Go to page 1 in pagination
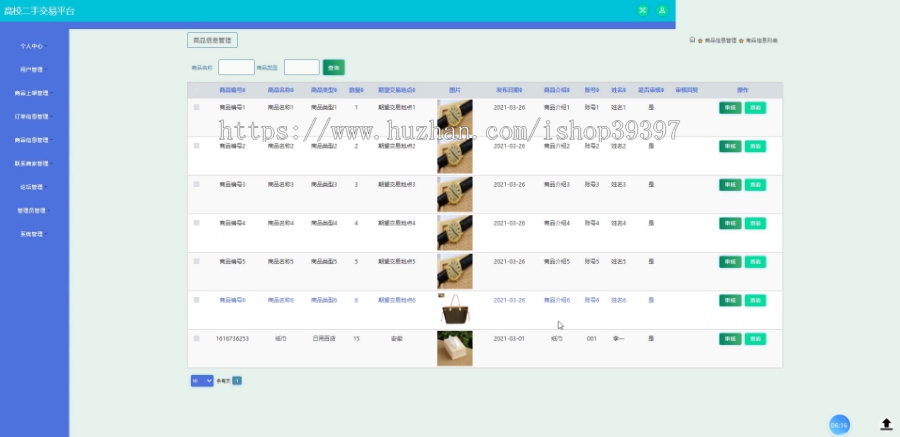The image size is (900, 437). click(237, 380)
